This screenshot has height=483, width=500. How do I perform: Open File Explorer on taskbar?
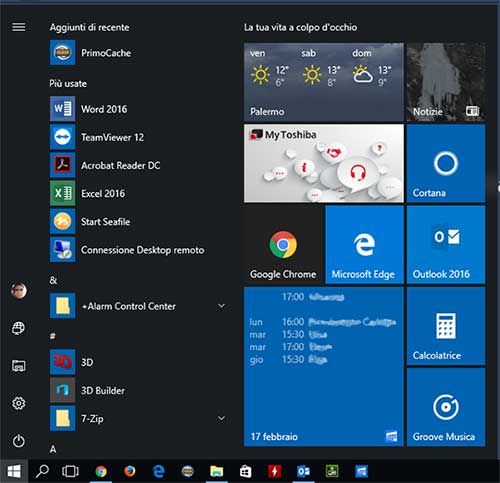tap(216, 471)
